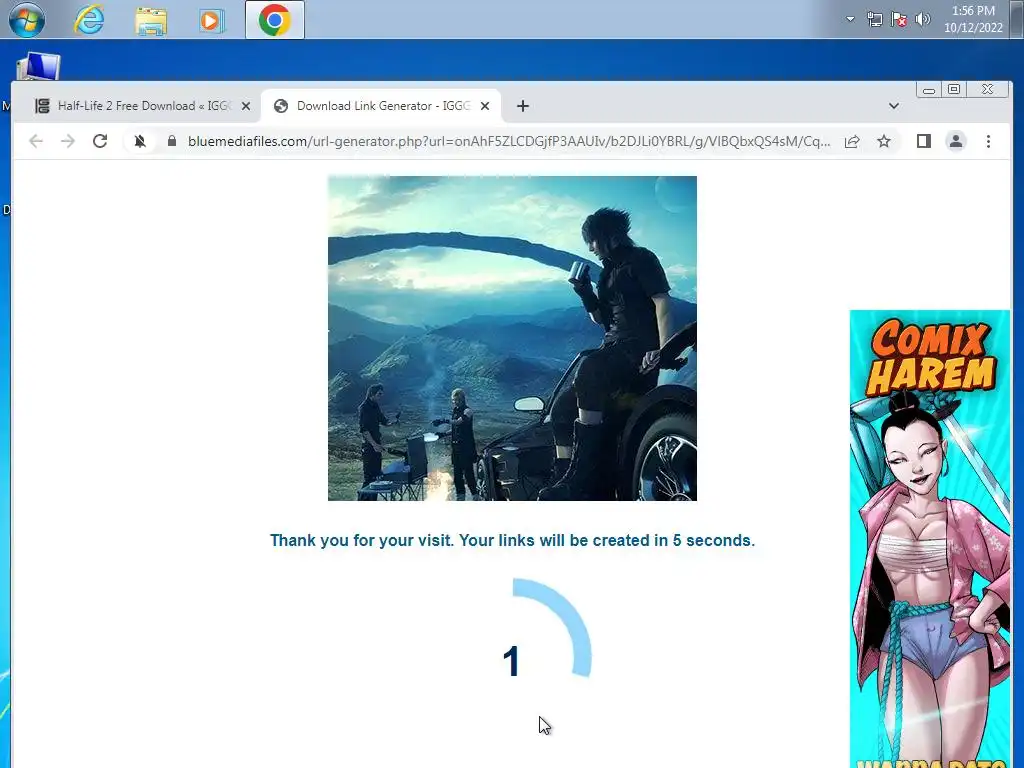Click the Action Center flag icon
This screenshot has width=1024, height=768.
[899, 19]
